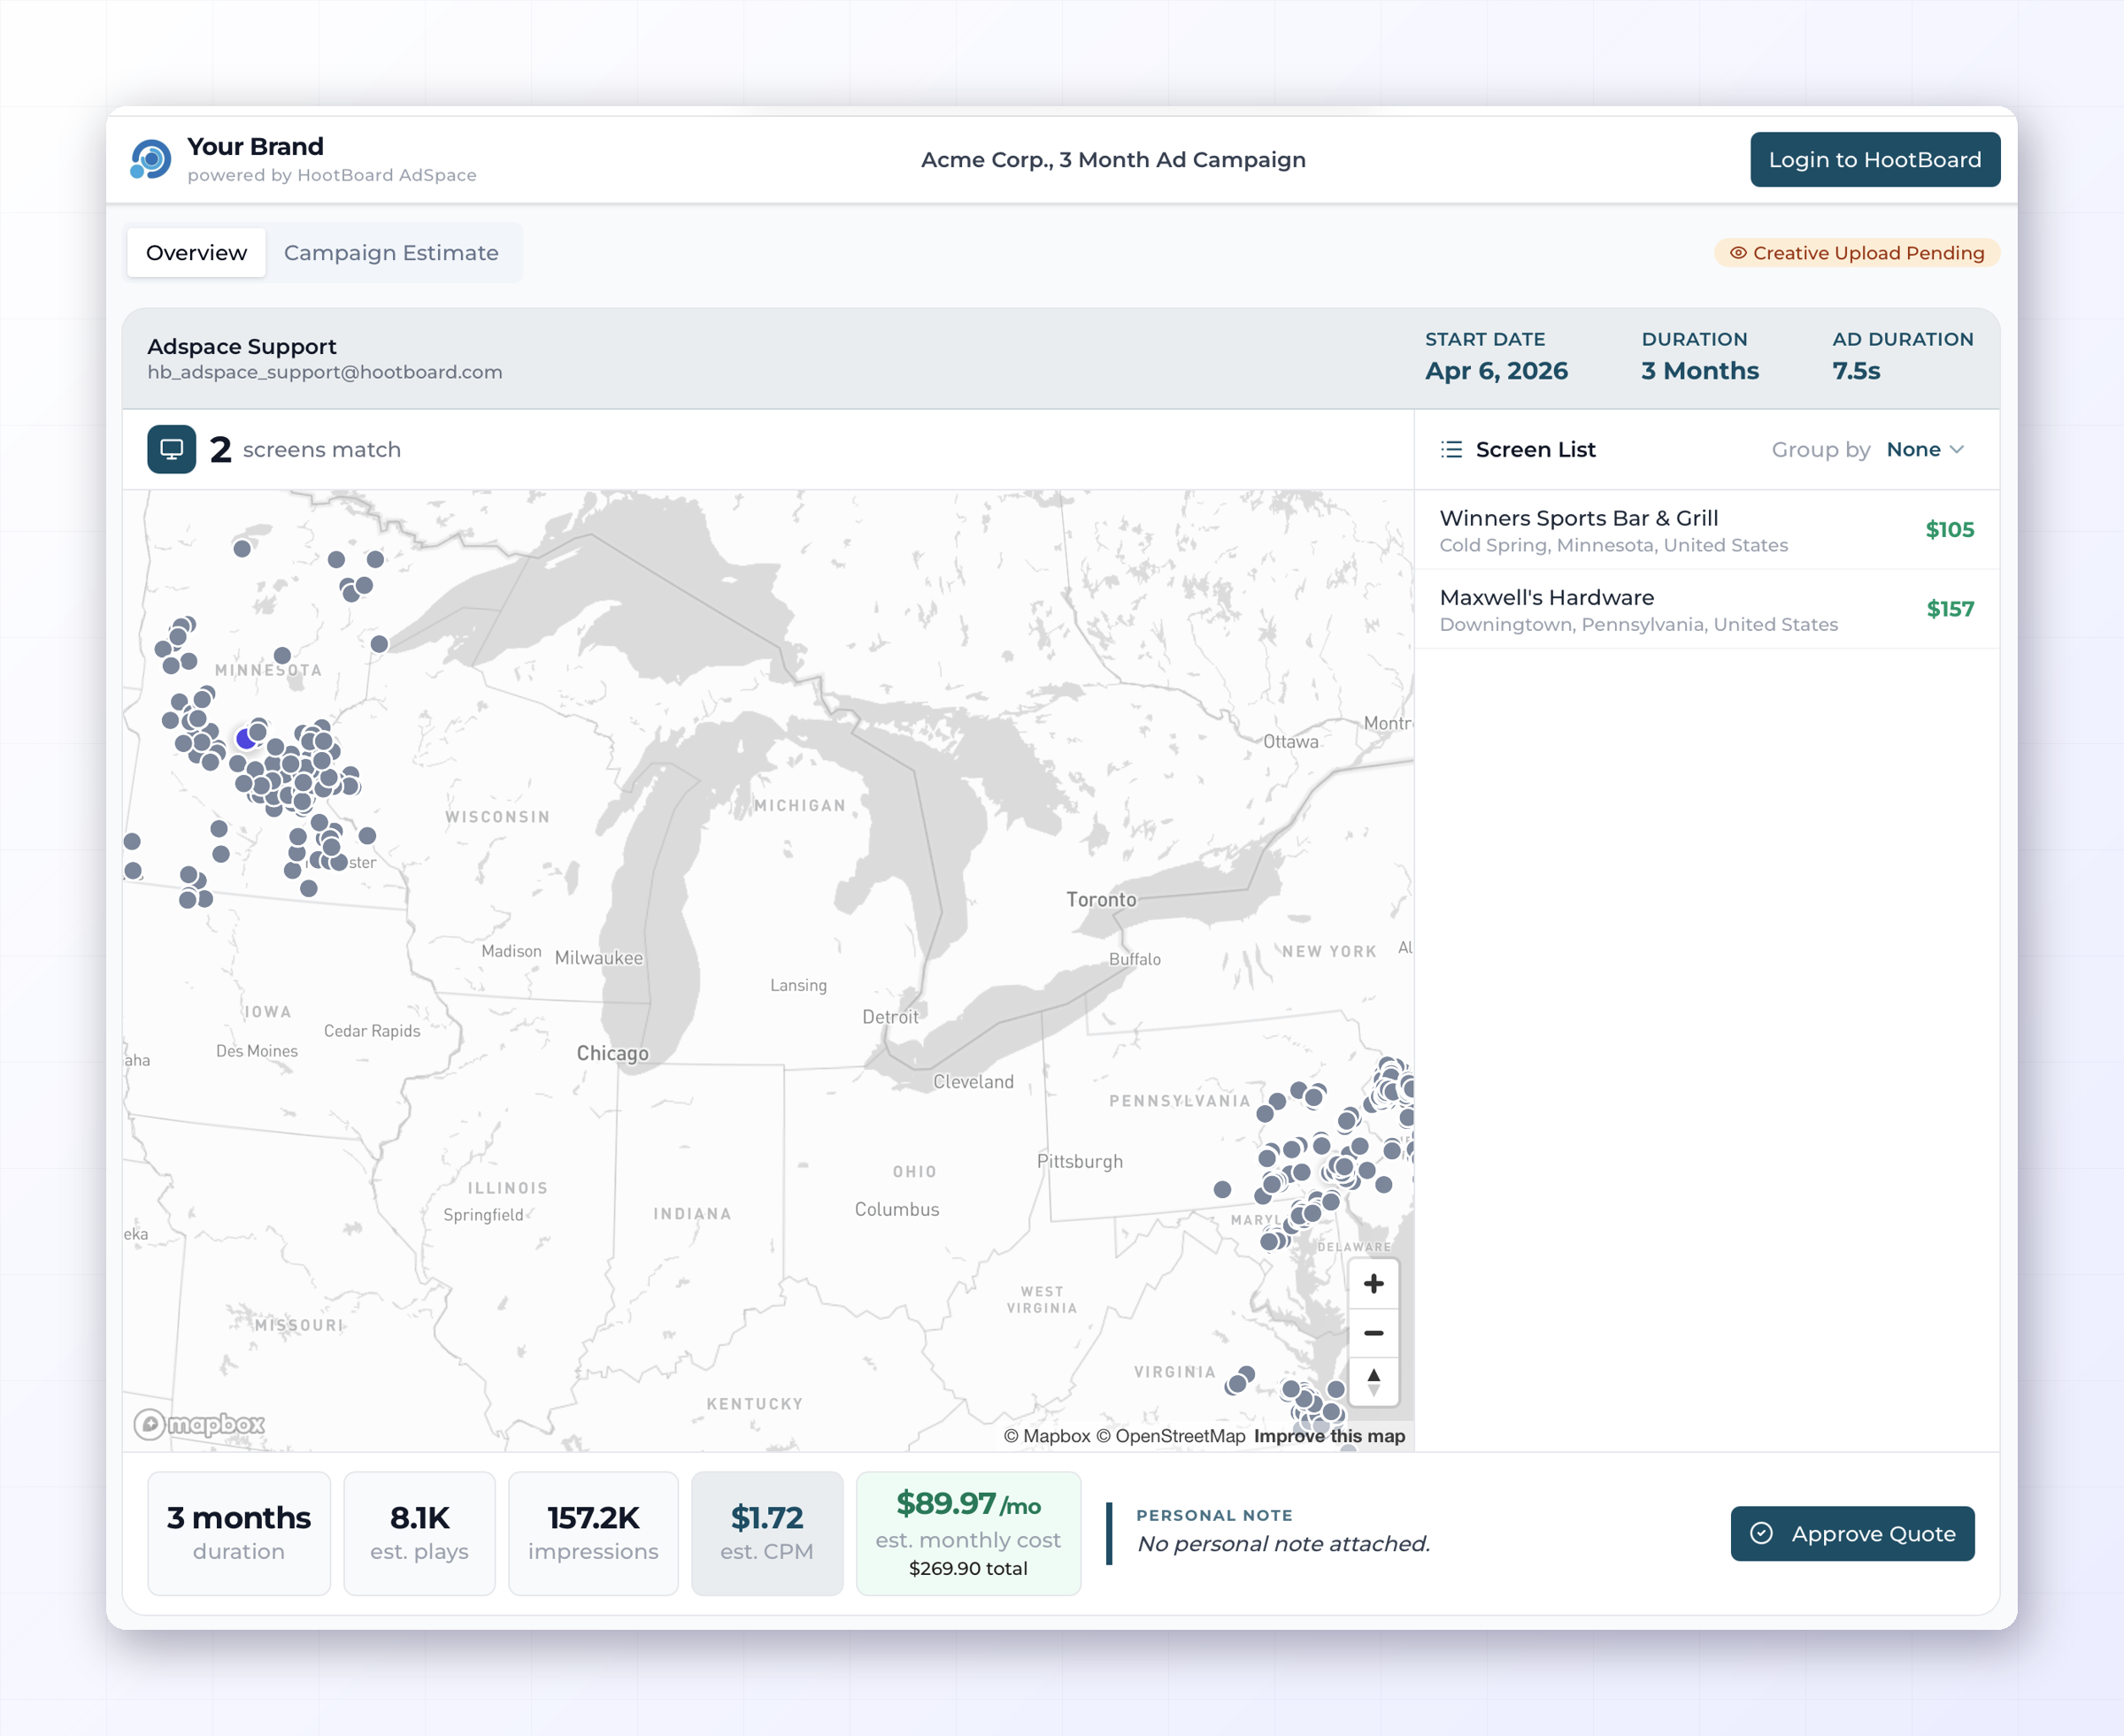
Task: Click Login to HootBoard button
Action: [1875, 160]
